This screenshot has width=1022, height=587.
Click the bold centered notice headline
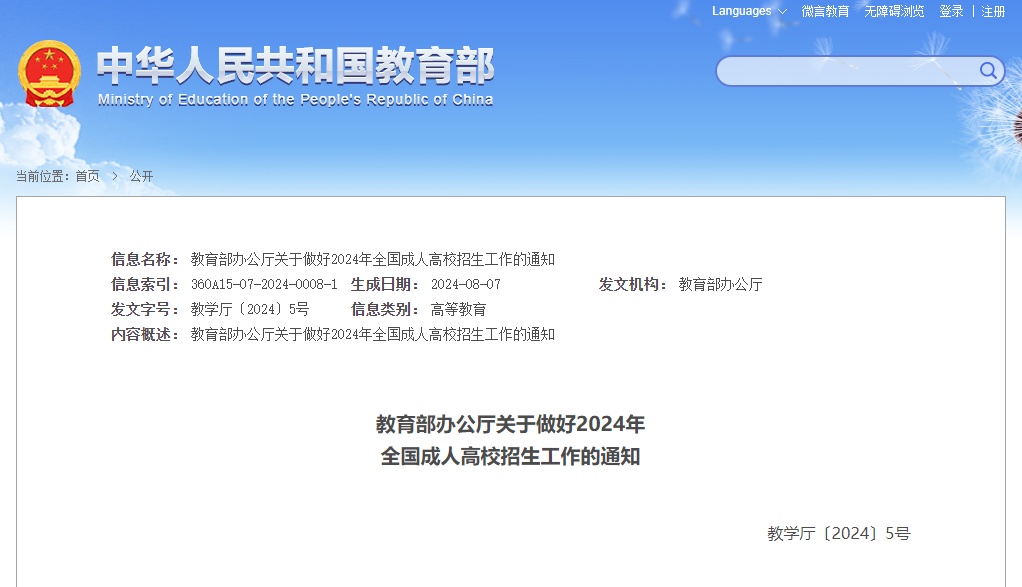pyautogui.click(x=510, y=440)
